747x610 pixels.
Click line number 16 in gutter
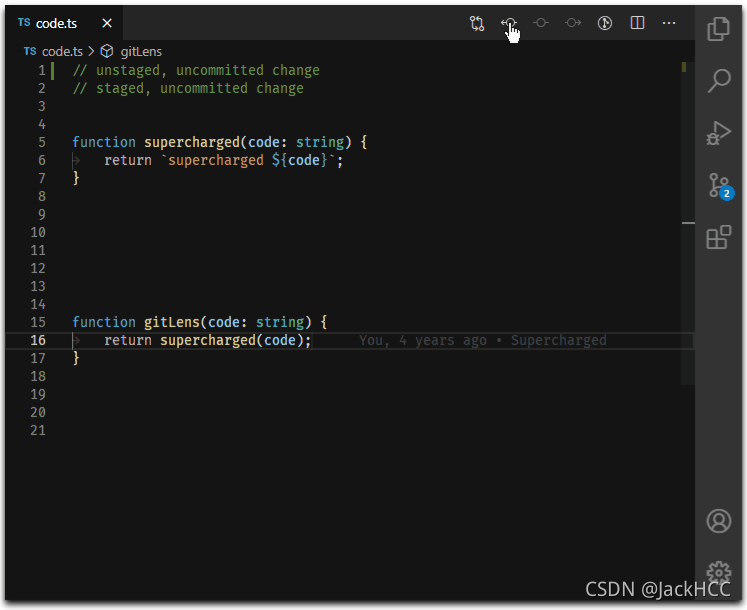coord(38,340)
